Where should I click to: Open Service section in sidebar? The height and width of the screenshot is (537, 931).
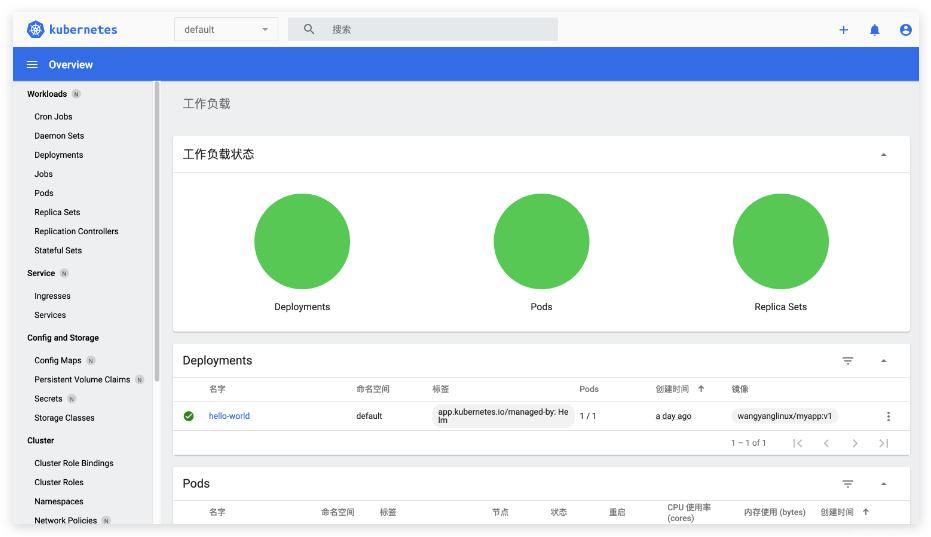point(41,273)
